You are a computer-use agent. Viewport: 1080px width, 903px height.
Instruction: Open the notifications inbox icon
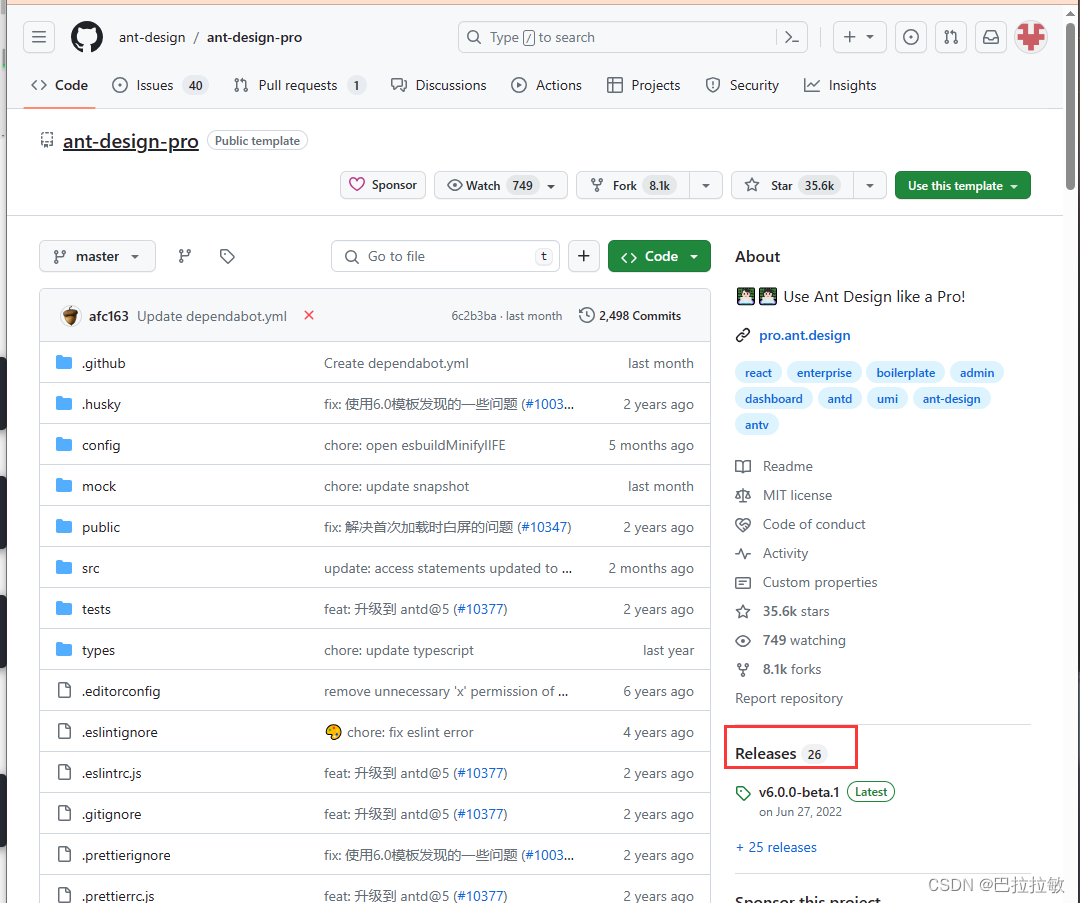point(990,37)
